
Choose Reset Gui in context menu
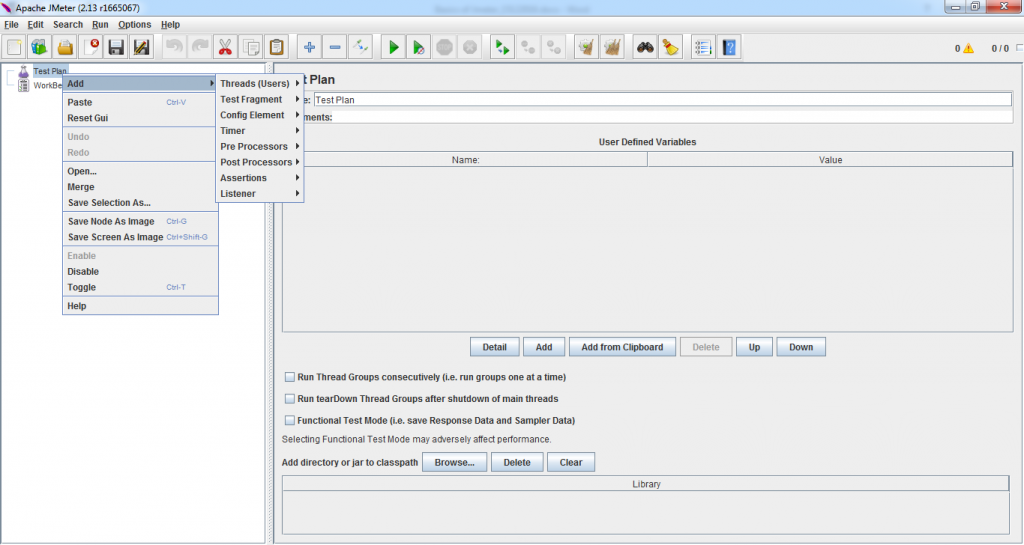[x=140, y=118]
